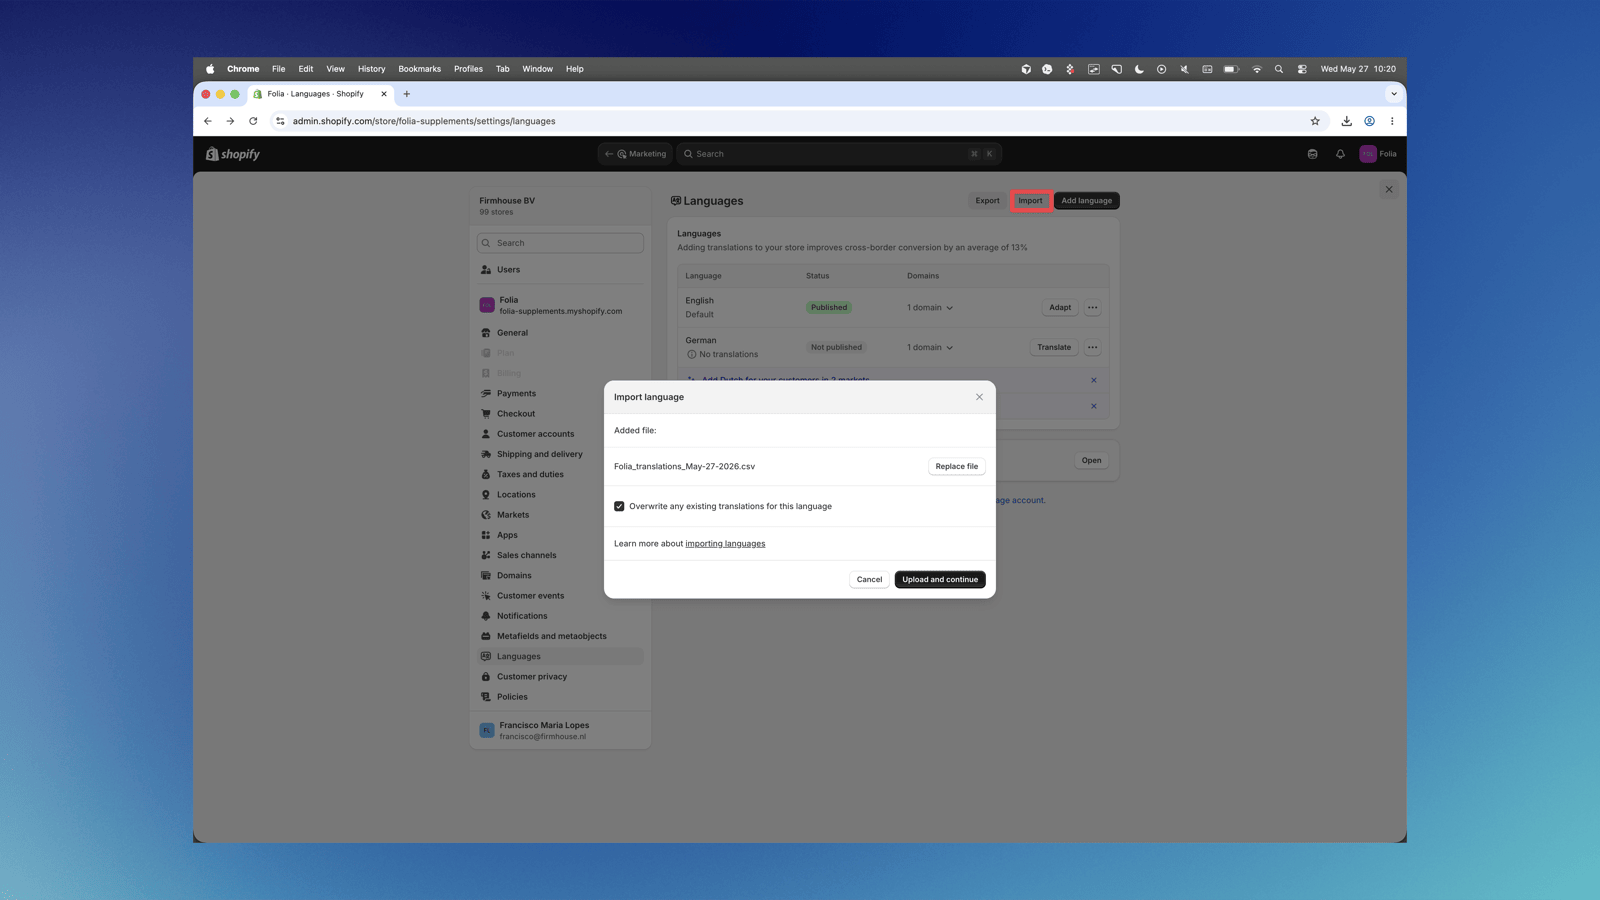The width and height of the screenshot is (1600, 900).
Task: Open more options for English row
Action: [1092, 308]
